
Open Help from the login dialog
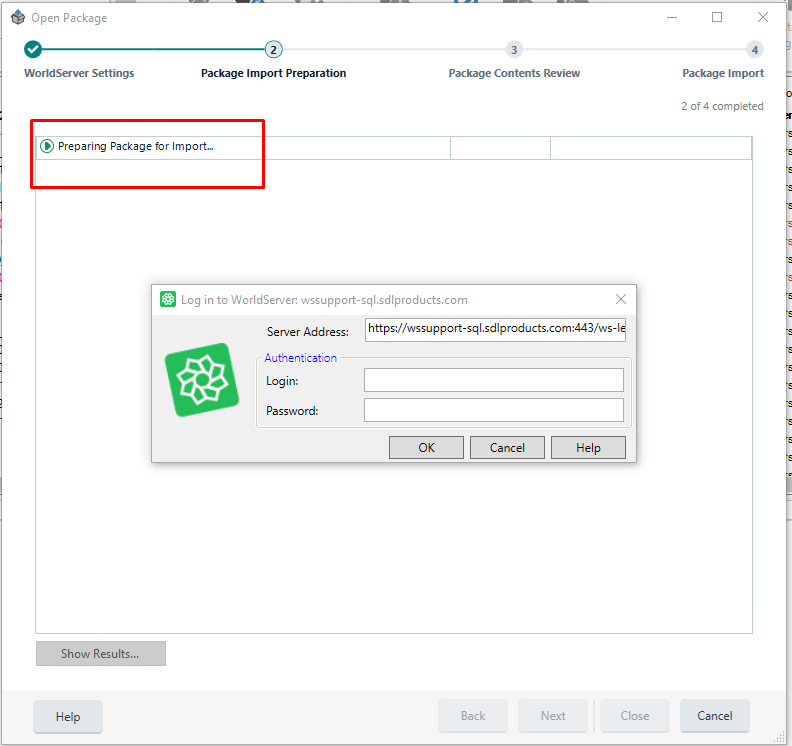[588, 447]
